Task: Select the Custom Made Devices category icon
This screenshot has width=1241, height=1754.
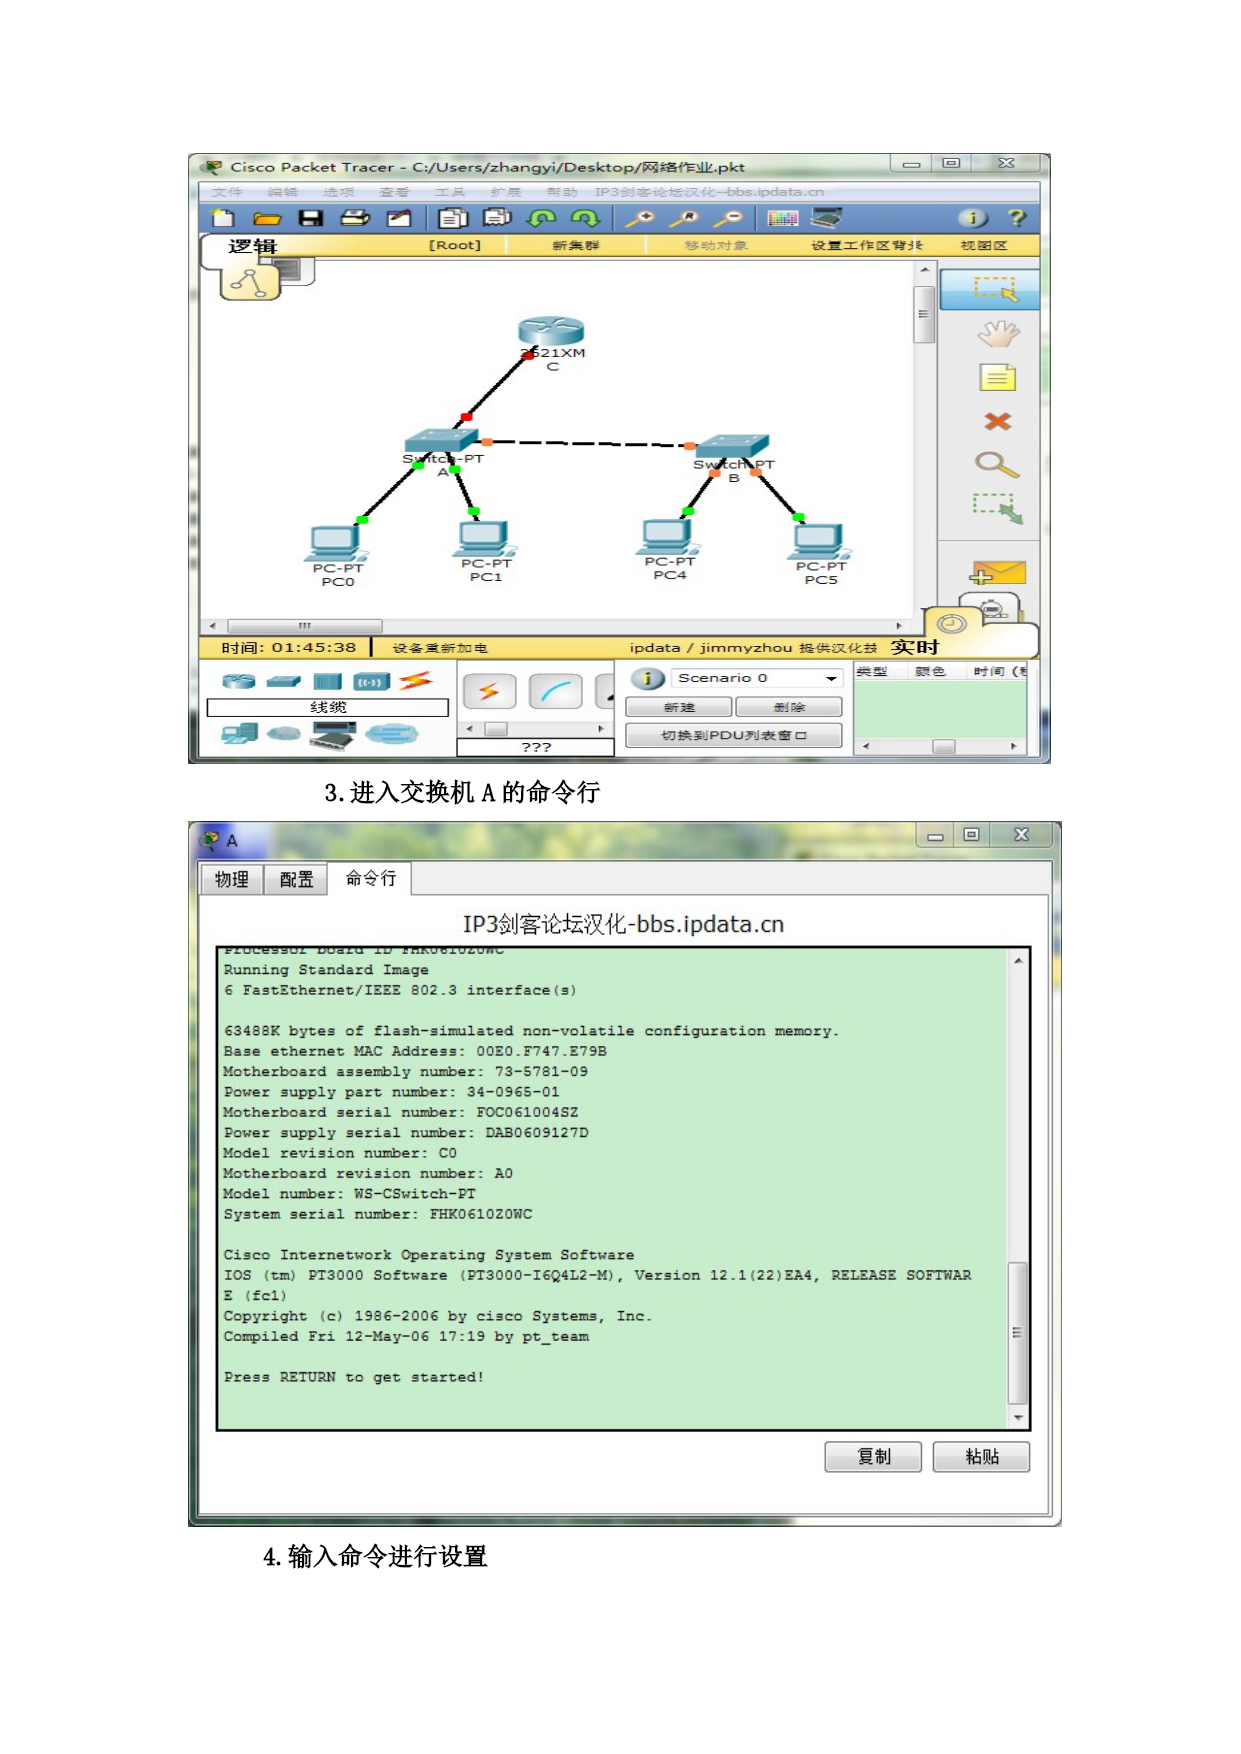Action: [x=334, y=735]
